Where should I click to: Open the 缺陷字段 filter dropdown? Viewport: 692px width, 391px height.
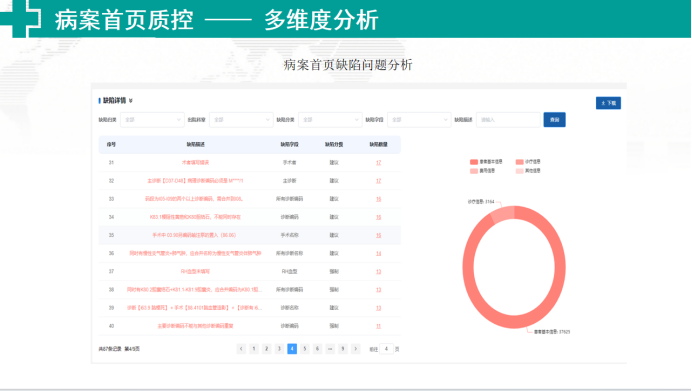[x=419, y=120]
